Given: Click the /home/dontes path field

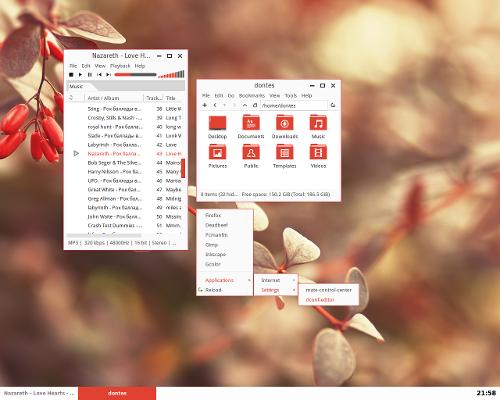Looking at the screenshot, I should click(294, 105).
